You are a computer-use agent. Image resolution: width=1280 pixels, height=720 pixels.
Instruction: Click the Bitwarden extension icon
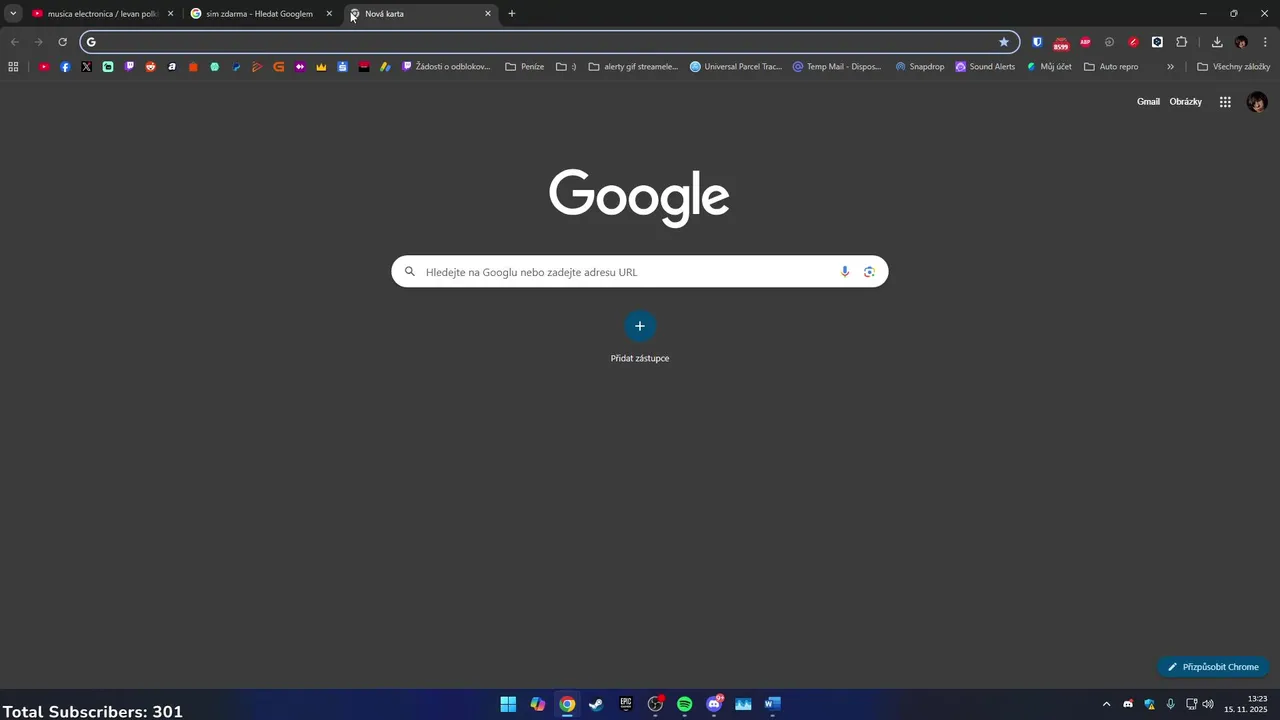point(1037,42)
